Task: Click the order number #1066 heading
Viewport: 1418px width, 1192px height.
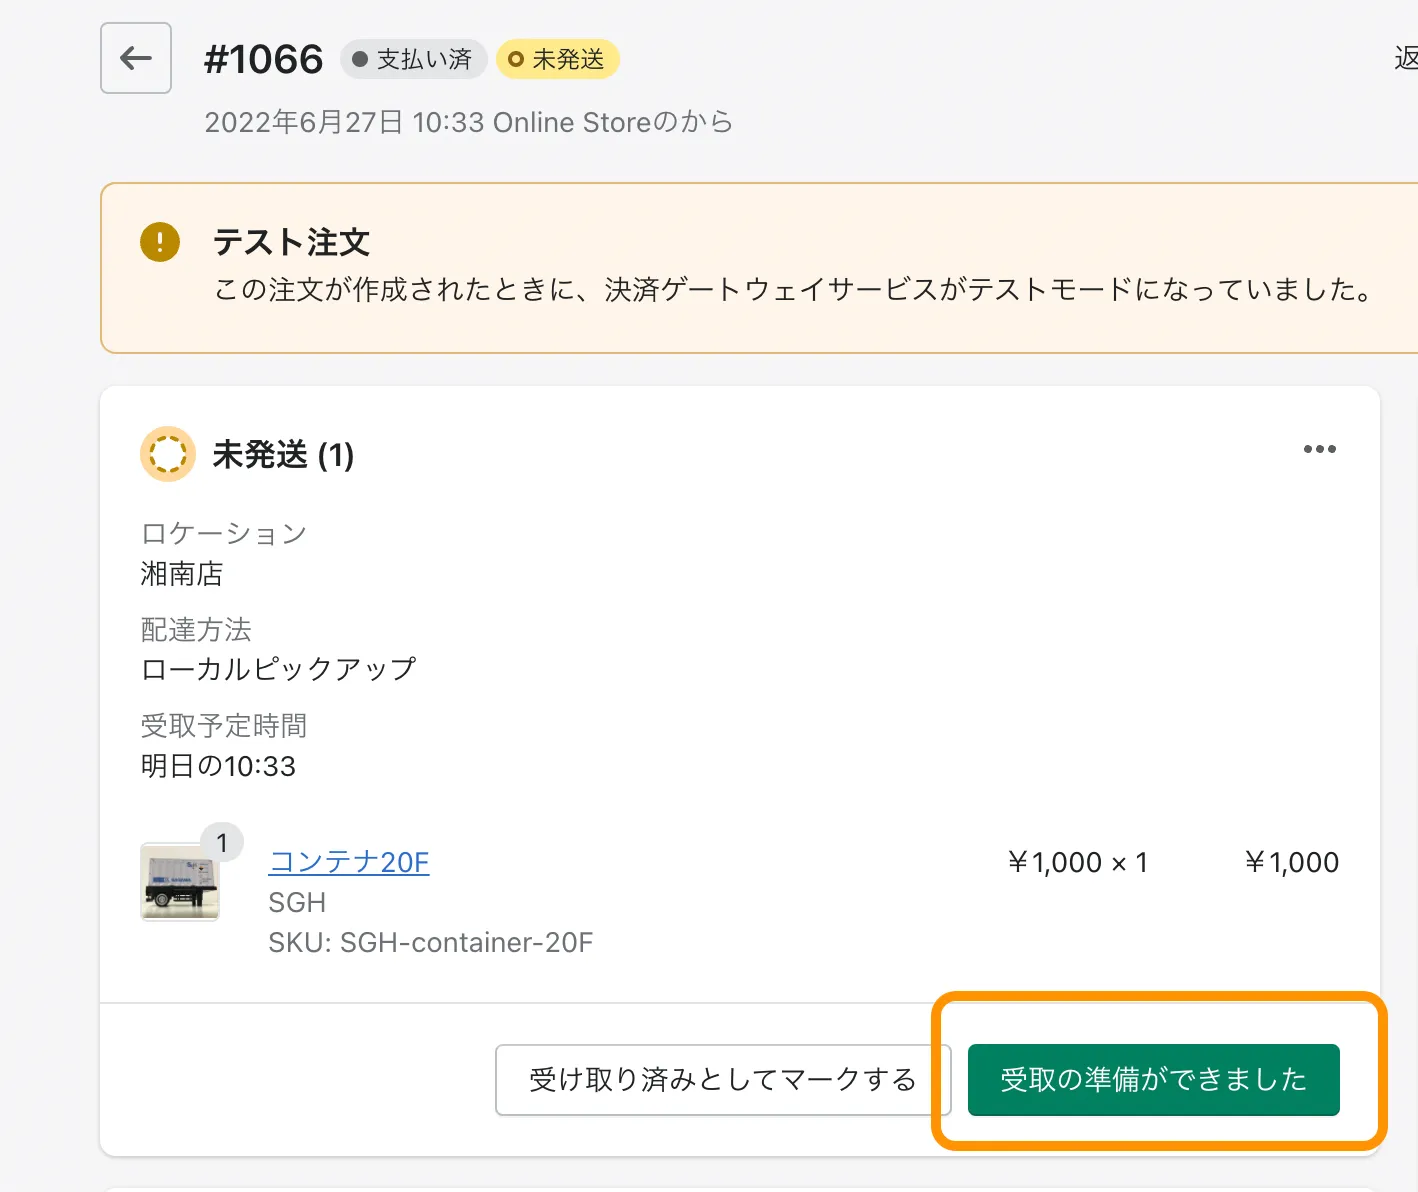Action: pyautogui.click(x=263, y=59)
